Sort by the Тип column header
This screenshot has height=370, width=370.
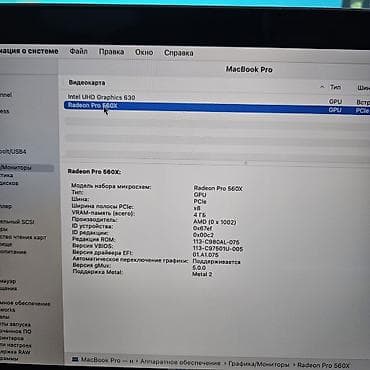335,87
